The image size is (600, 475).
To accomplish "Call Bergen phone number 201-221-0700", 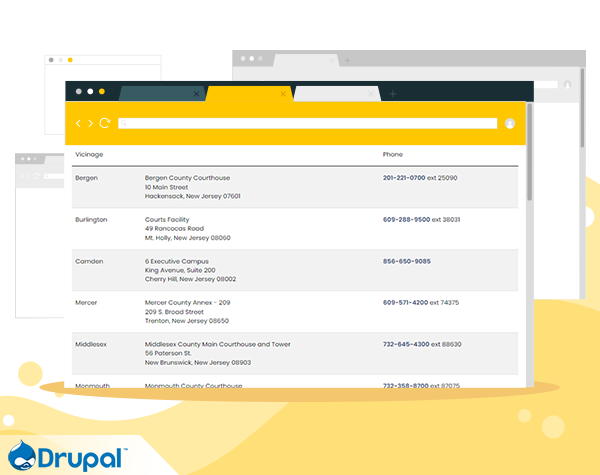I will [x=404, y=177].
